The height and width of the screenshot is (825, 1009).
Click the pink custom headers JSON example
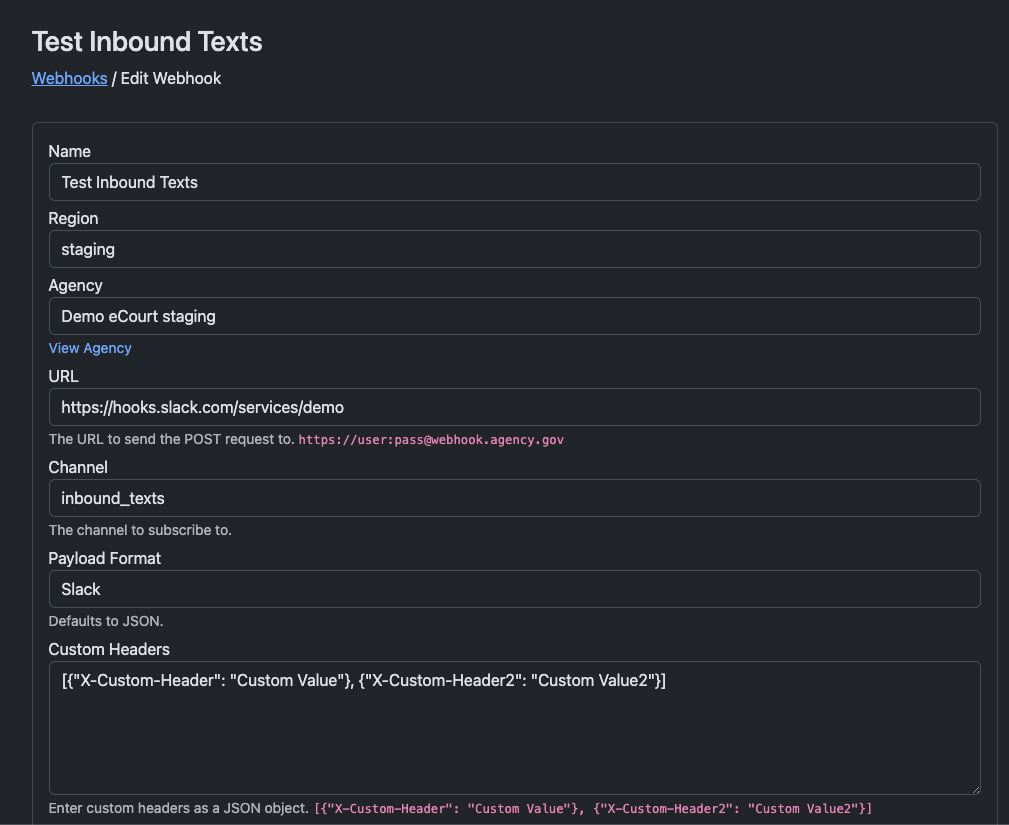click(593, 809)
